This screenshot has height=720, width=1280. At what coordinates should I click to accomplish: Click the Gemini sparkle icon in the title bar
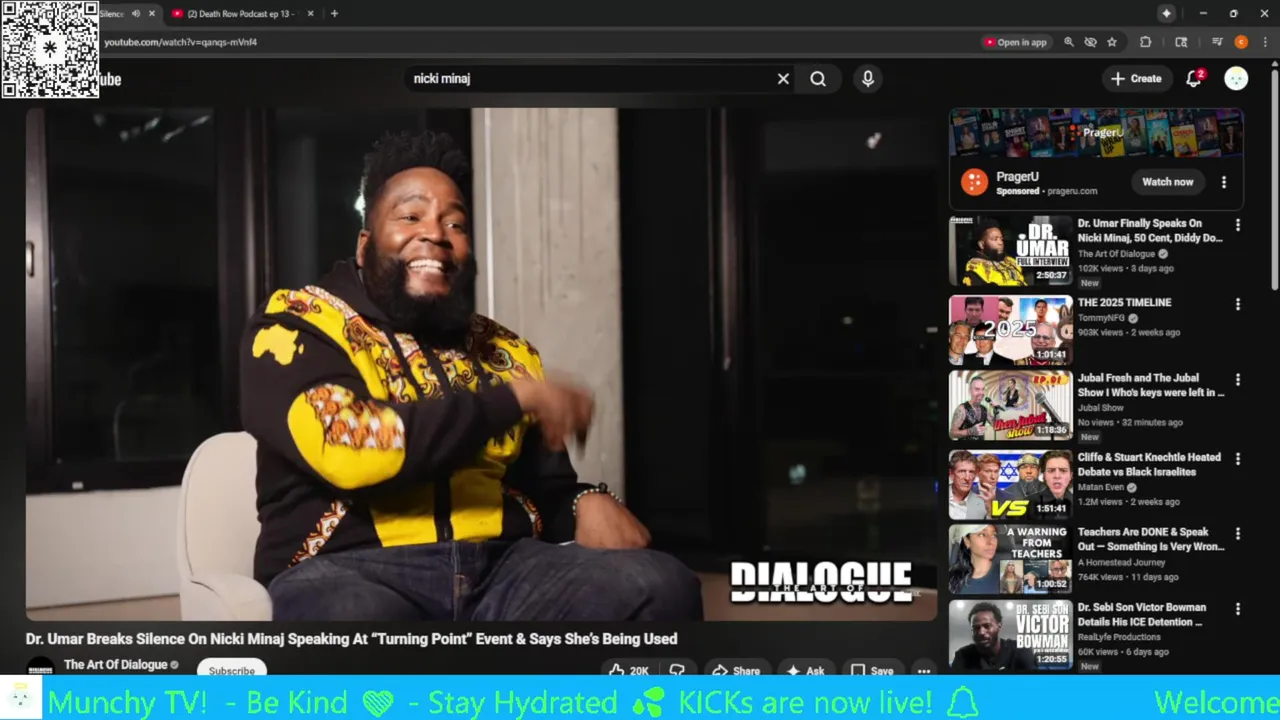[1166, 13]
